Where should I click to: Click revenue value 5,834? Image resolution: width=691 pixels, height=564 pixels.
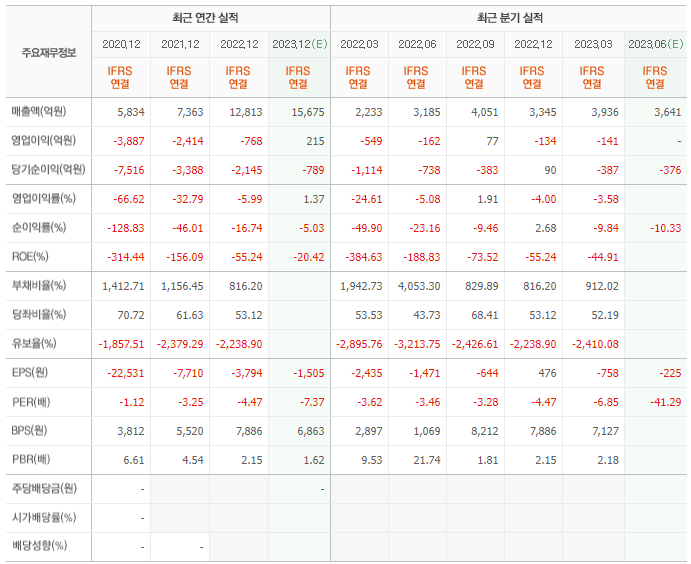click(131, 112)
